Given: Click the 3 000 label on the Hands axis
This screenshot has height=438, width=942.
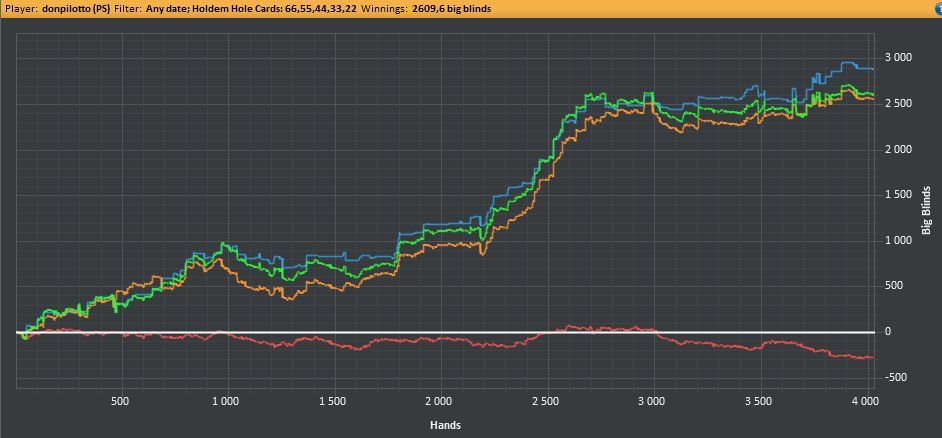Looking at the screenshot, I should (x=652, y=401).
